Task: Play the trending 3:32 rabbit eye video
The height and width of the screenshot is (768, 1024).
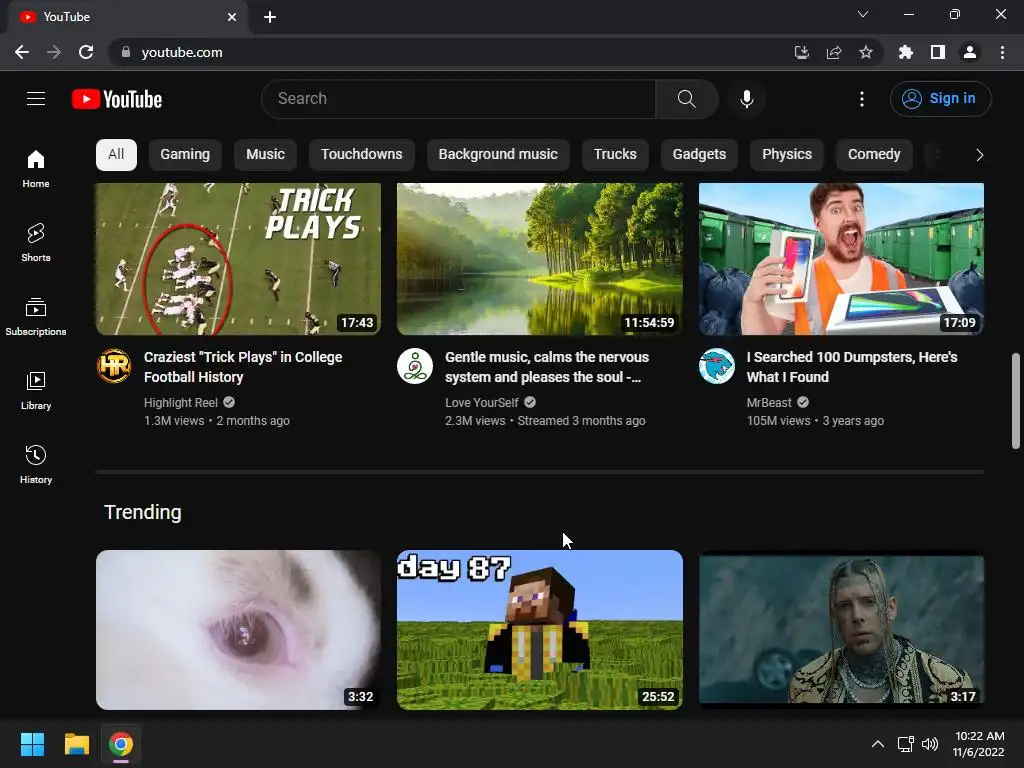Action: coord(238,630)
